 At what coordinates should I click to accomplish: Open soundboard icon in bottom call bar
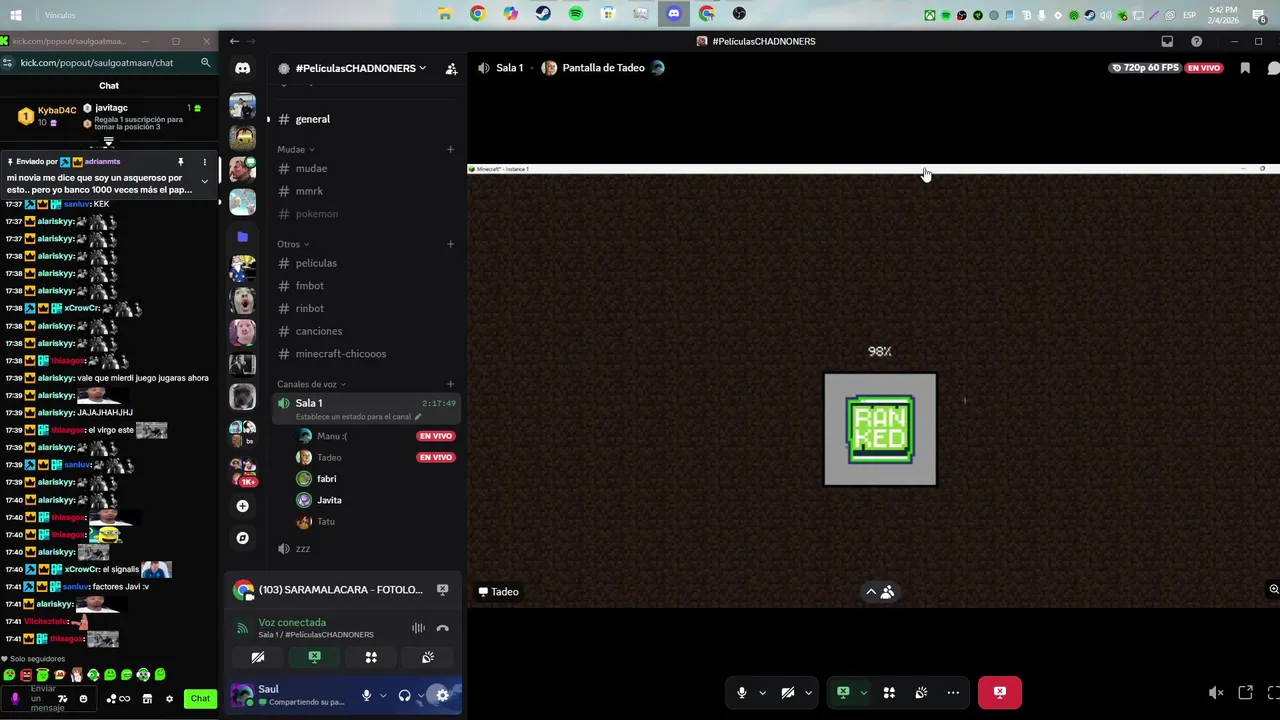(x=922, y=692)
